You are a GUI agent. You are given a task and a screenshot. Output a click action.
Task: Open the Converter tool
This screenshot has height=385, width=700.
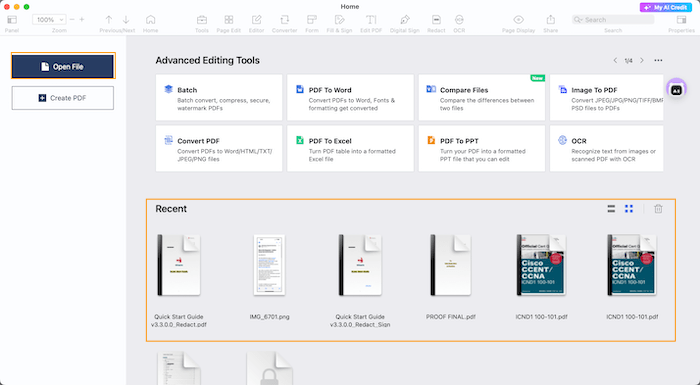[x=284, y=20]
